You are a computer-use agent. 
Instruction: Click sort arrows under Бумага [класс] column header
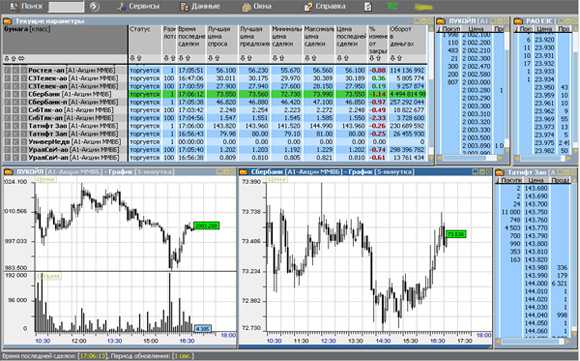(14, 58)
